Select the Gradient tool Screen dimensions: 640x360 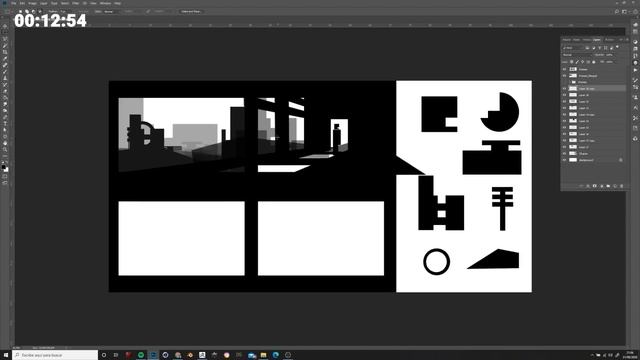click(x=5, y=98)
